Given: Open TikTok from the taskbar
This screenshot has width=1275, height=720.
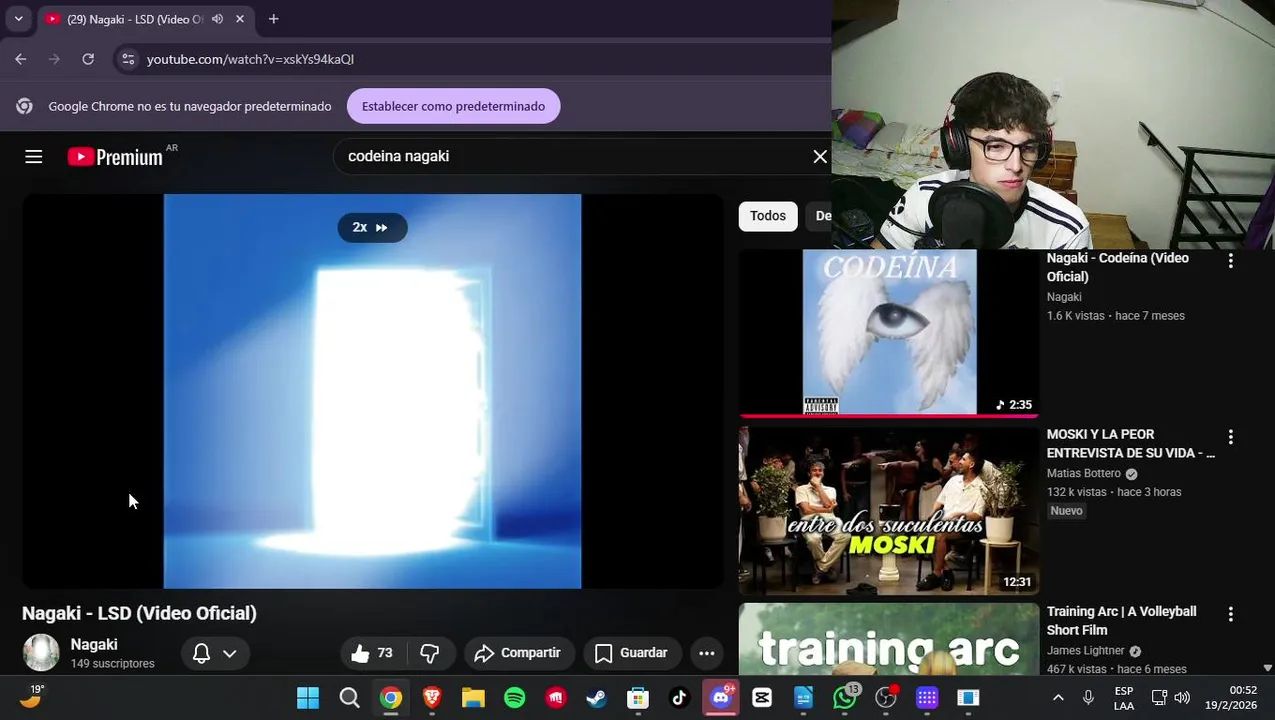Looking at the screenshot, I should [679, 698].
